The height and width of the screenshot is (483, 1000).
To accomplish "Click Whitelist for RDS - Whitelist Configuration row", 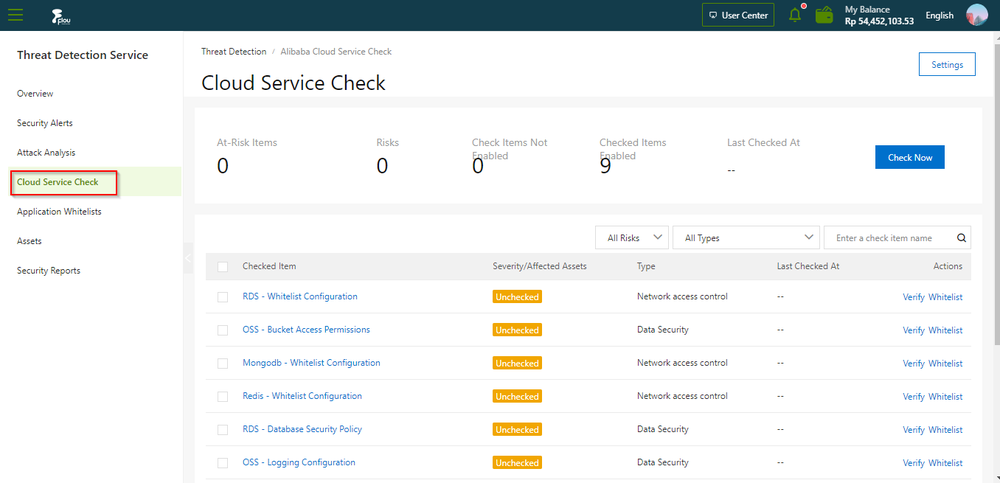I will (x=945, y=297).
